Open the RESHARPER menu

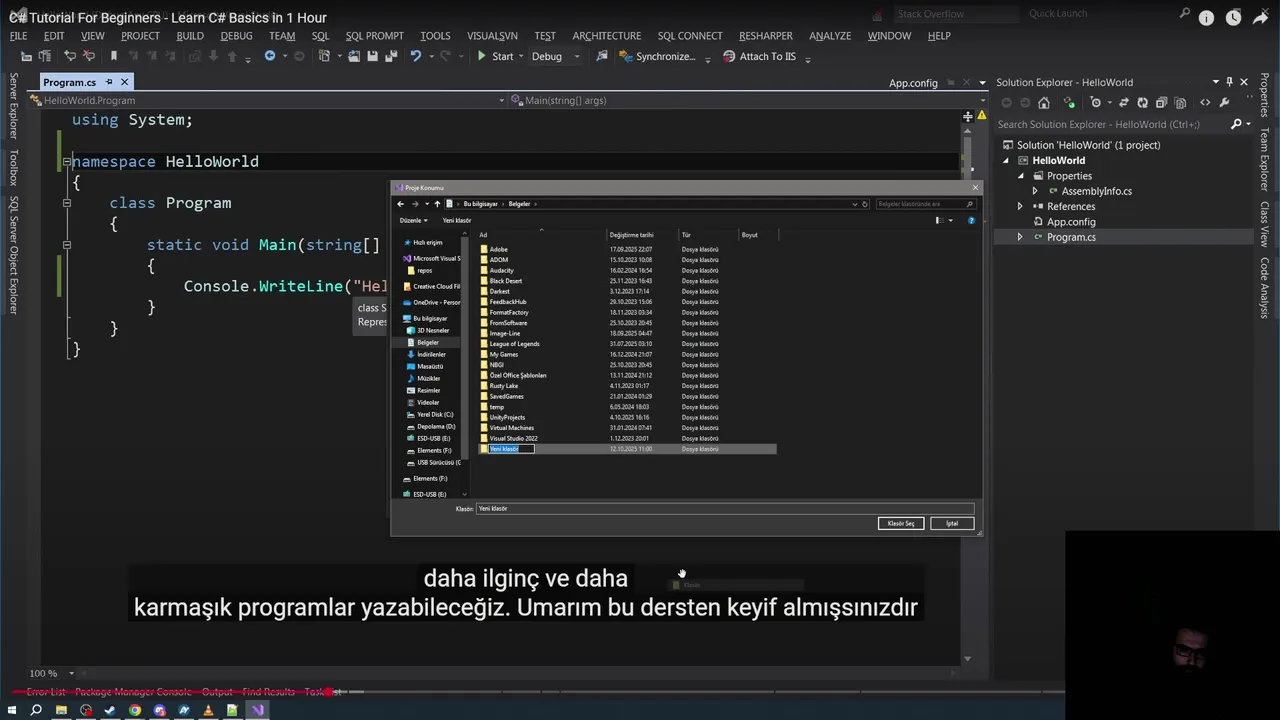click(x=766, y=36)
